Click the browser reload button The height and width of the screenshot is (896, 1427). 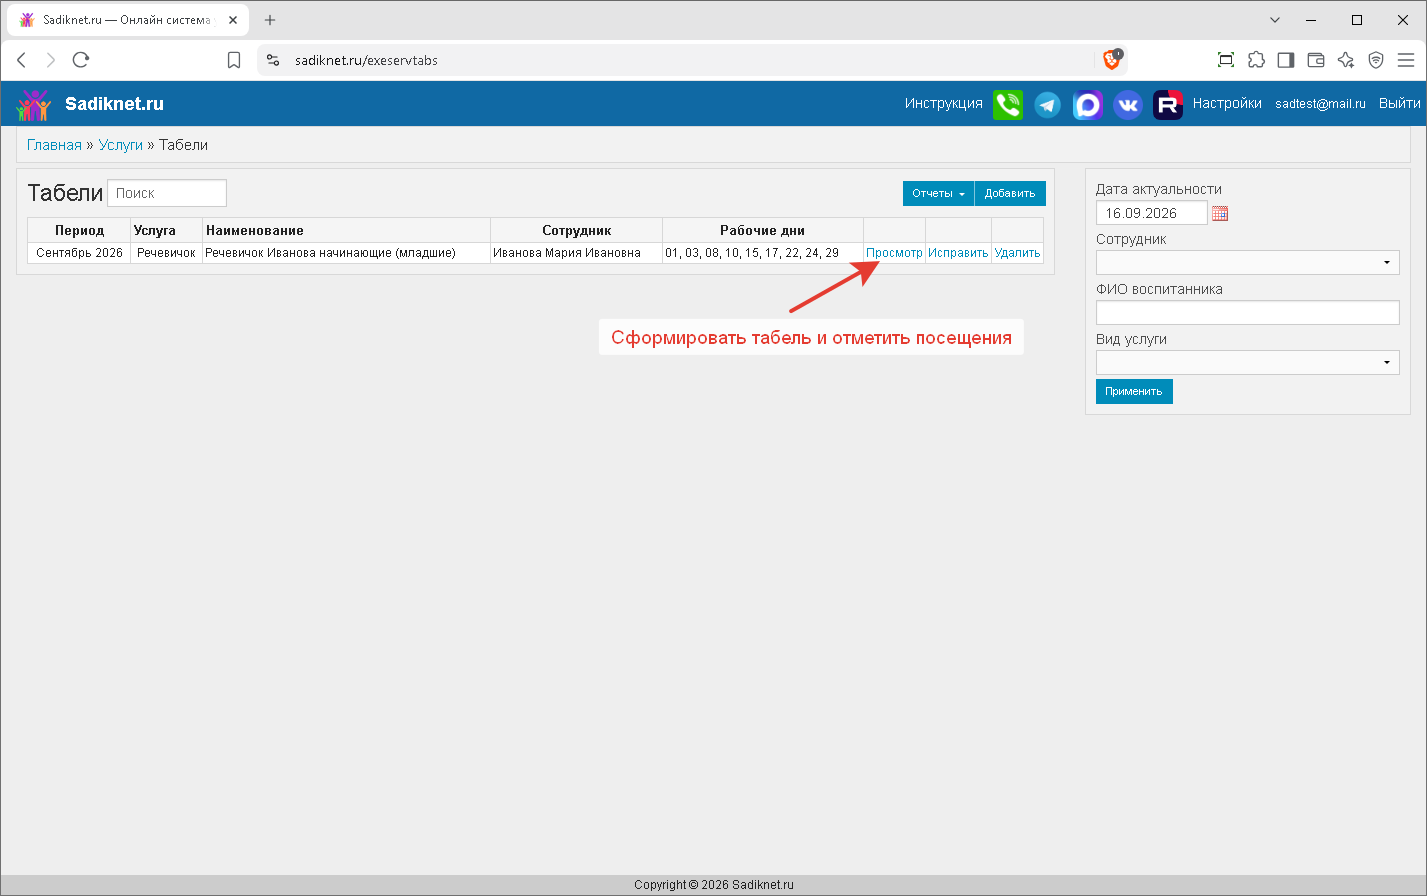tap(81, 60)
